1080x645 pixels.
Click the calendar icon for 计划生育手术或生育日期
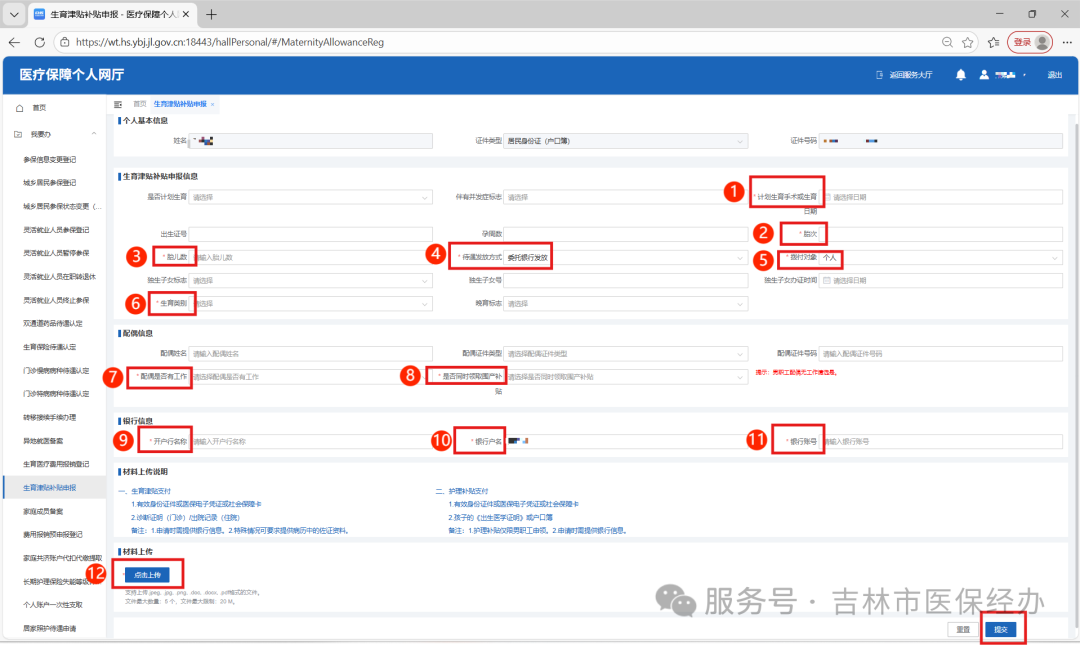point(827,197)
